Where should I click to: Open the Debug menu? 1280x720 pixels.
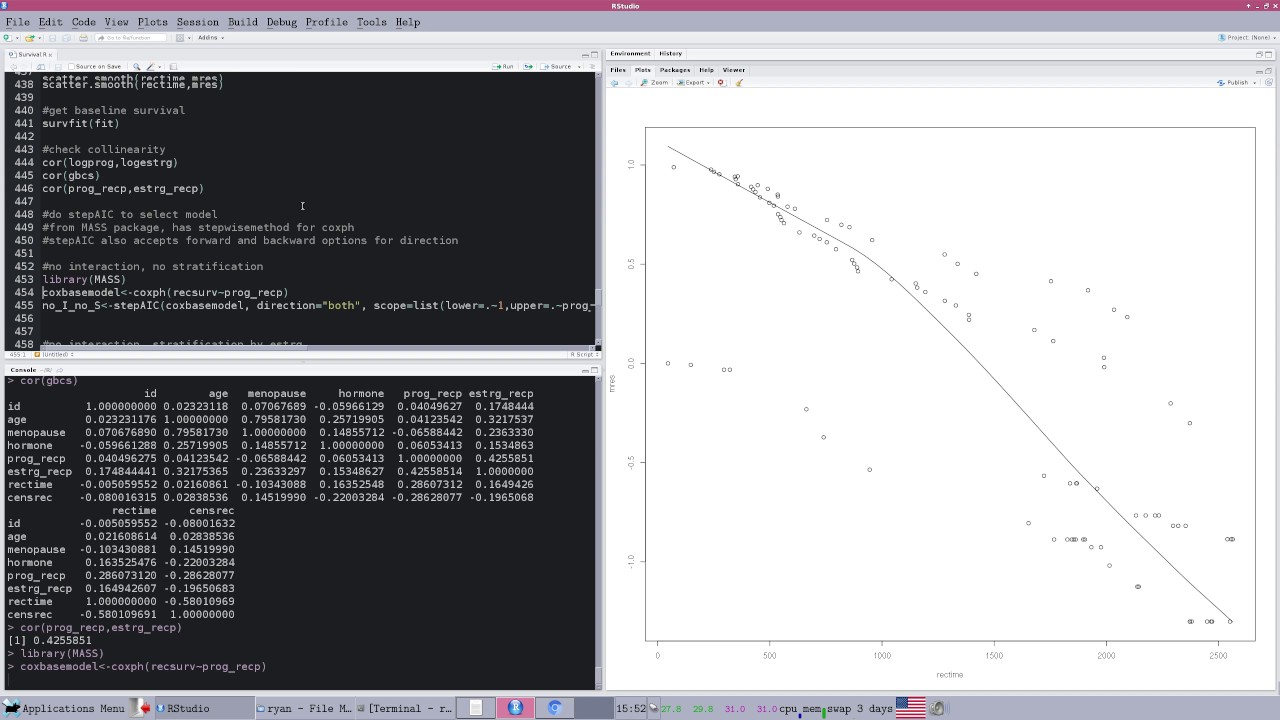tap(282, 22)
